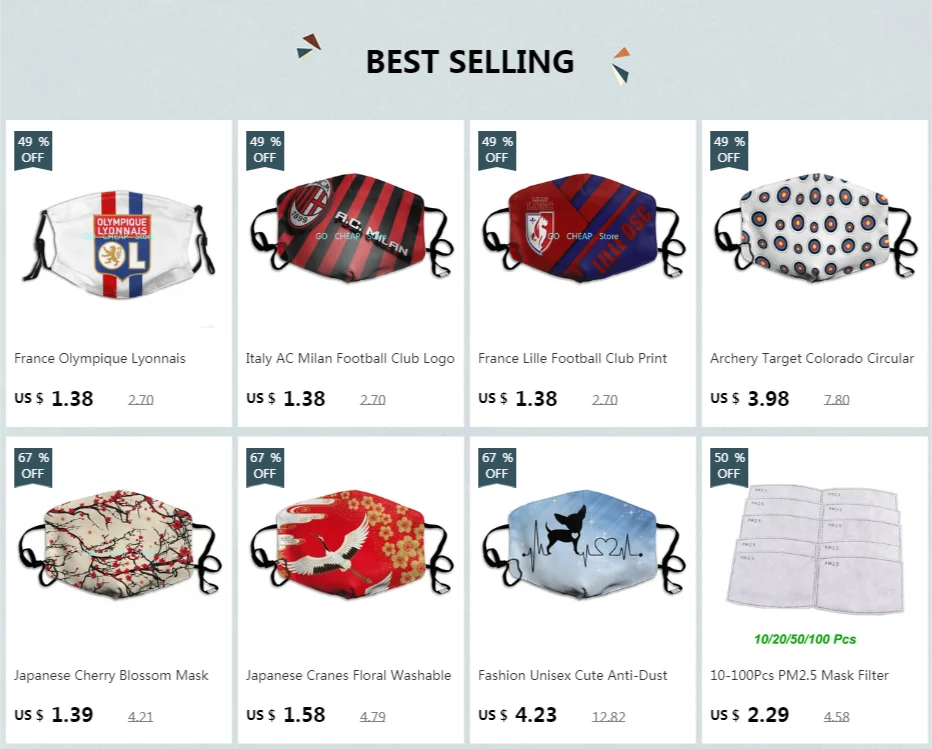The image size is (932, 749).
Task: Click France Olympique Lyonnais product title
Action: [100, 358]
